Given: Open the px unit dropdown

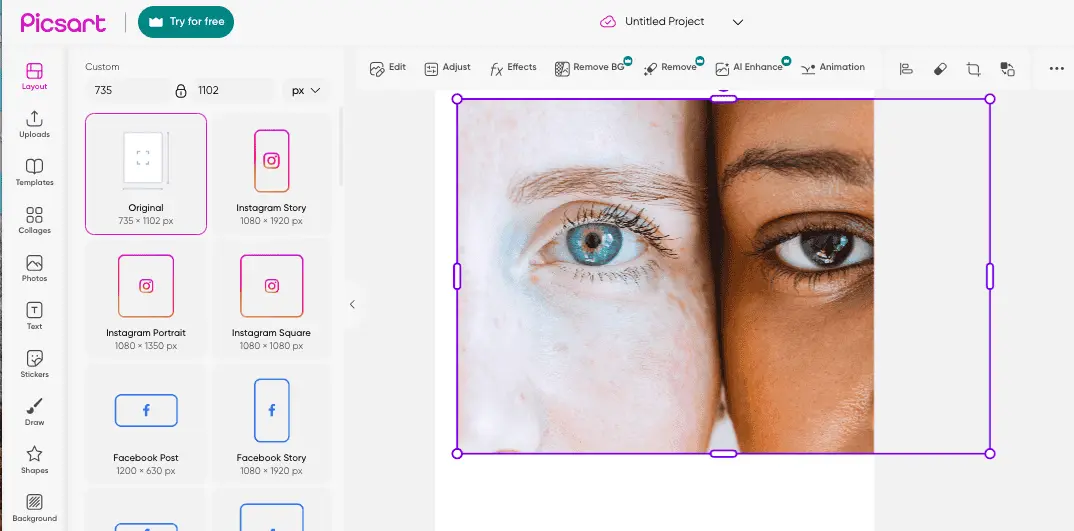Looking at the screenshot, I should click(305, 90).
